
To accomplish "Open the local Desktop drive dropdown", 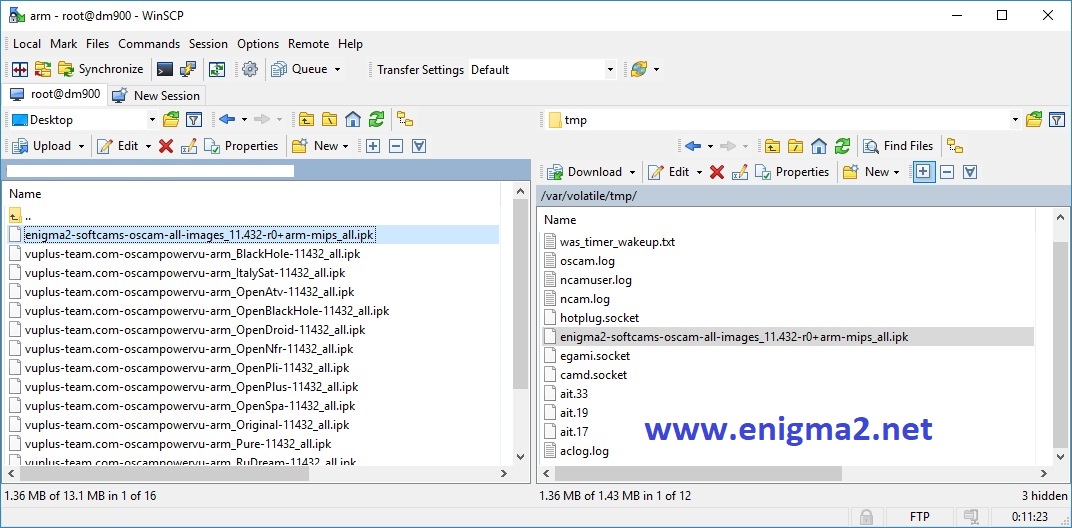I will [x=152, y=119].
